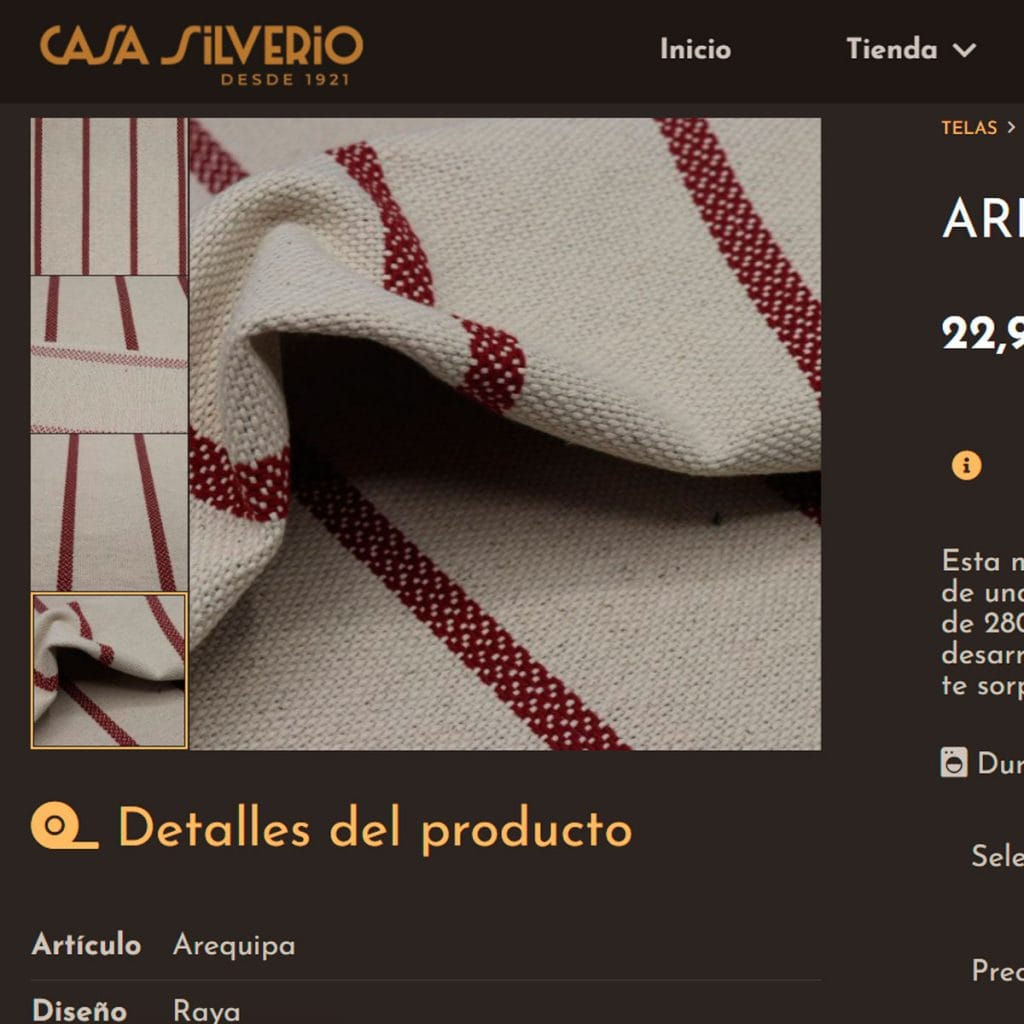Open the Tienda menu item
The height and width of the screenshot is (1024, 1024).
point(891,50)
